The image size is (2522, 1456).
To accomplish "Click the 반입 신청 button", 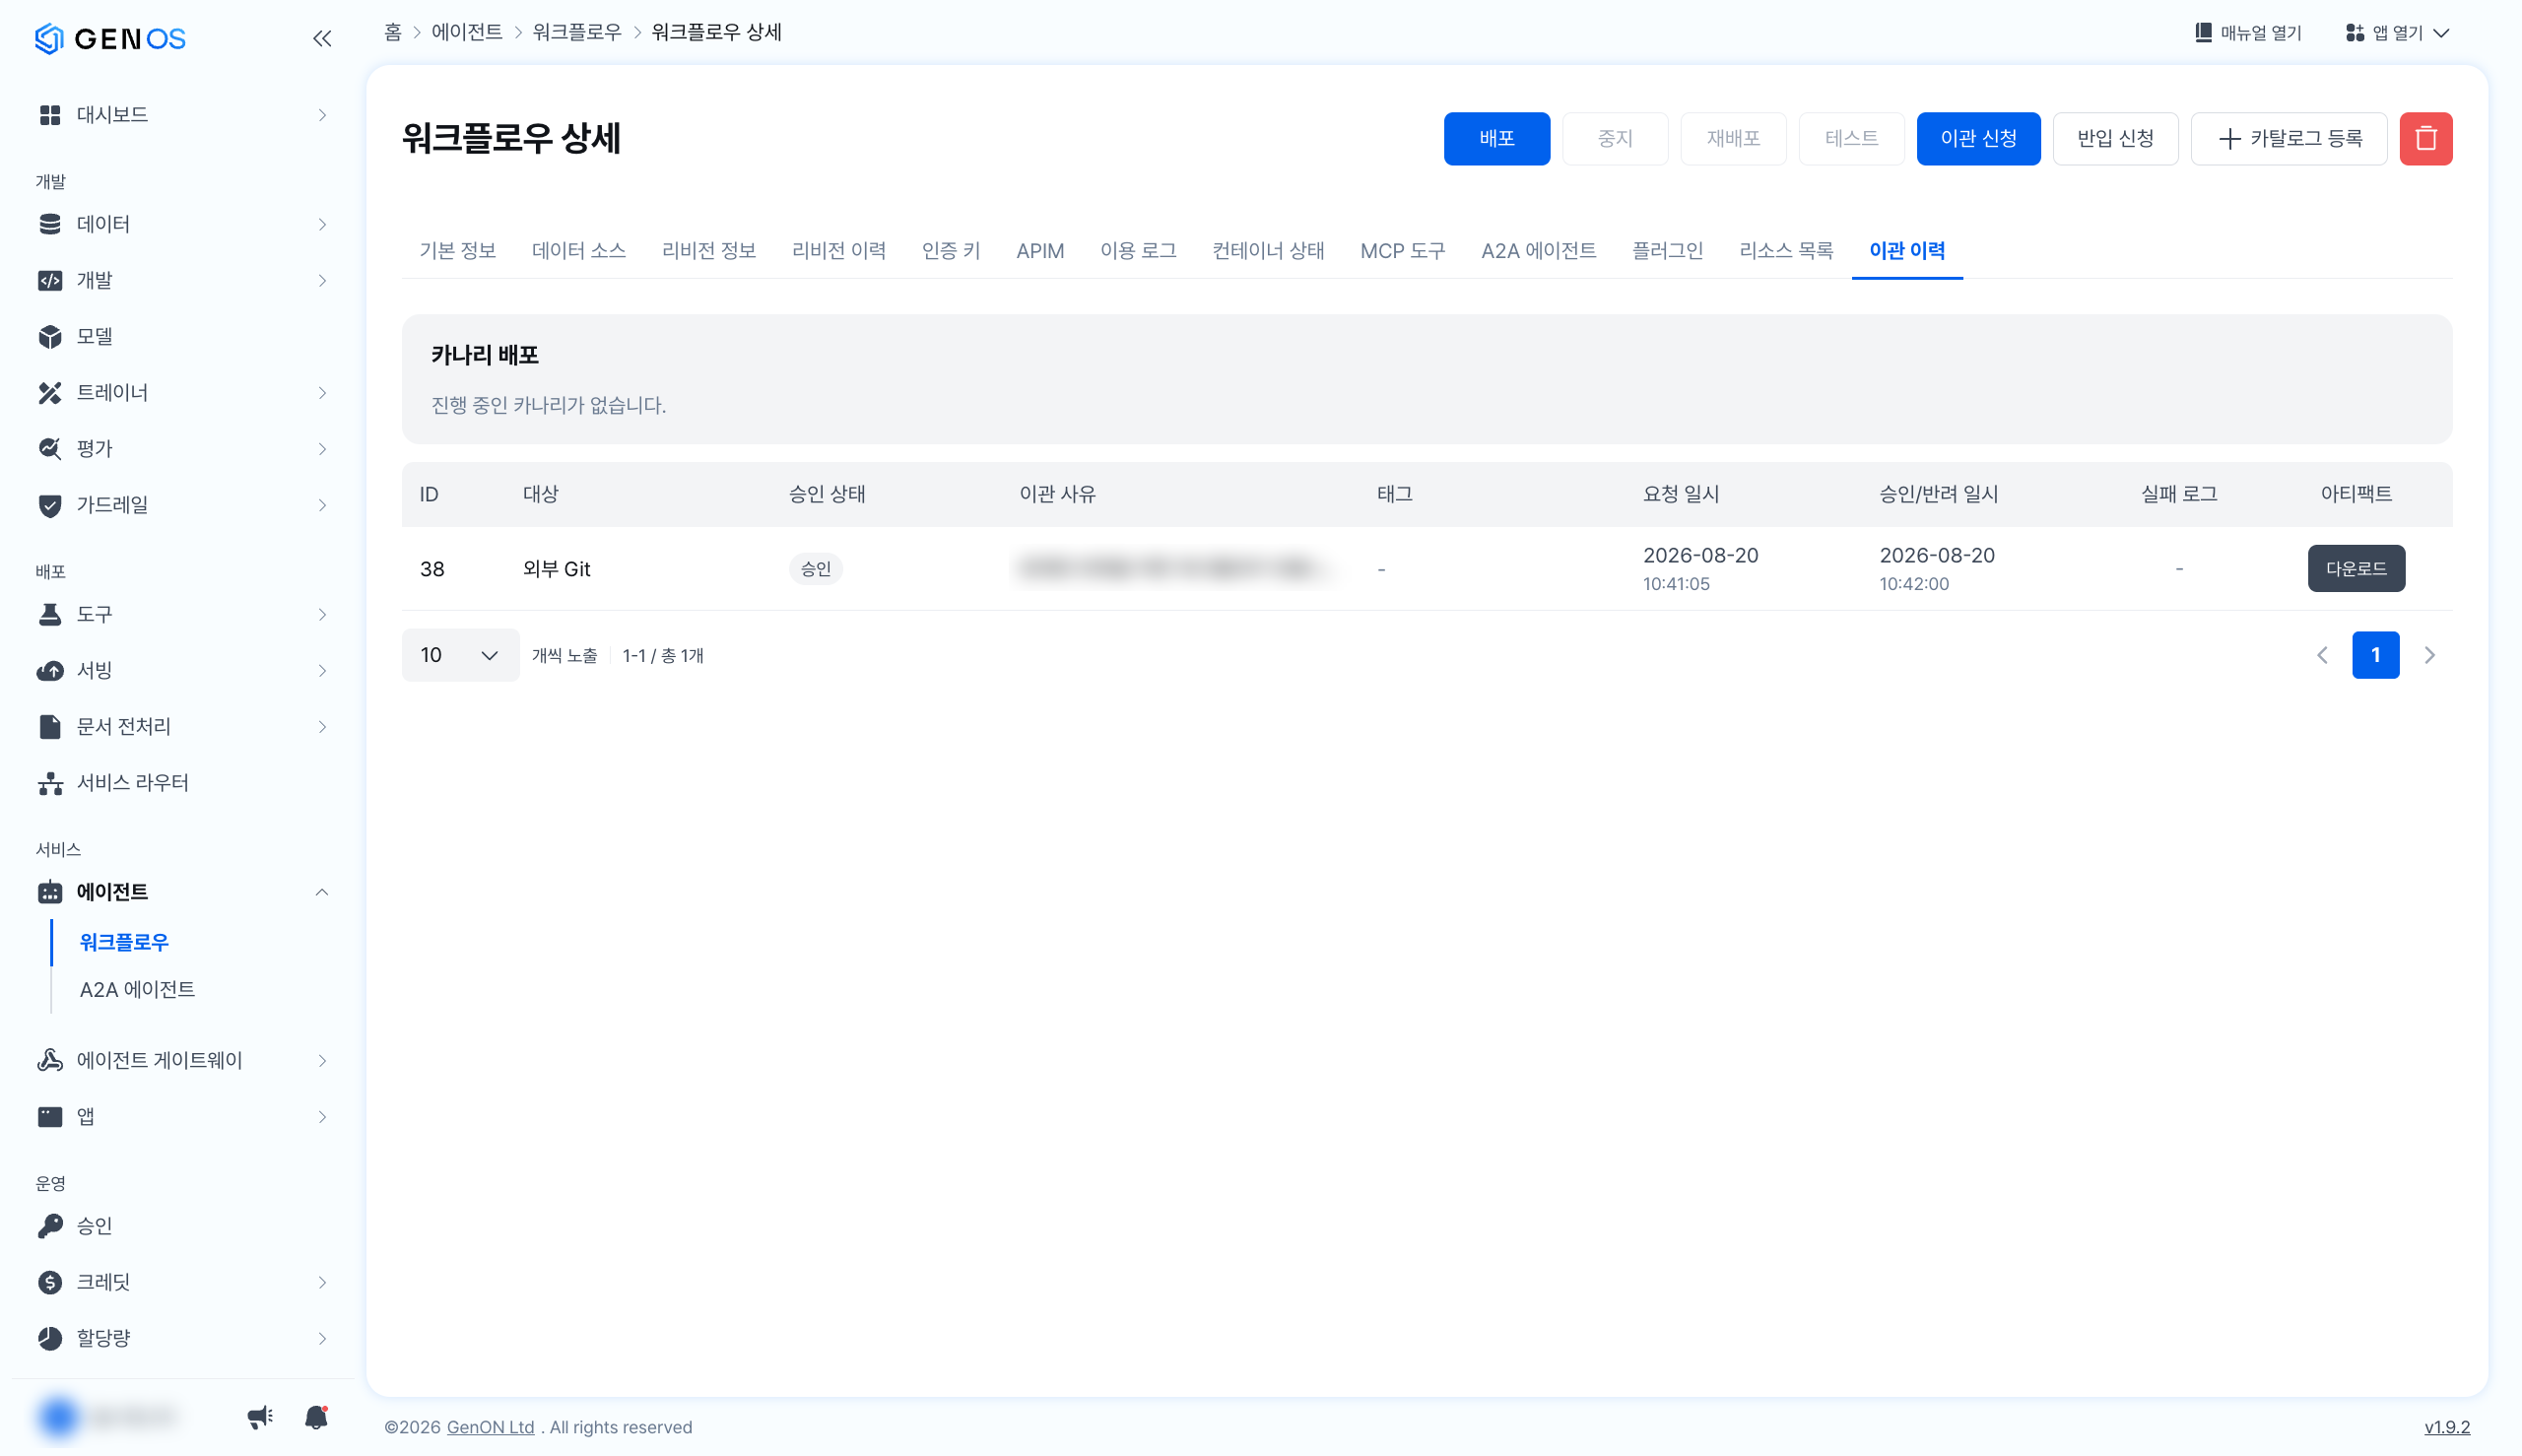I will pos(2115,138).
